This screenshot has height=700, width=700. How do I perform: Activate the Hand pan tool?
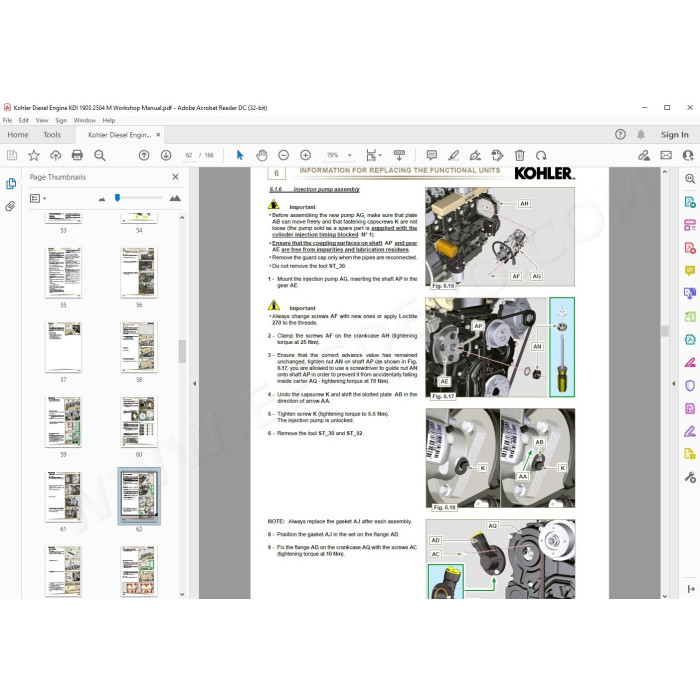coord(262,155)
